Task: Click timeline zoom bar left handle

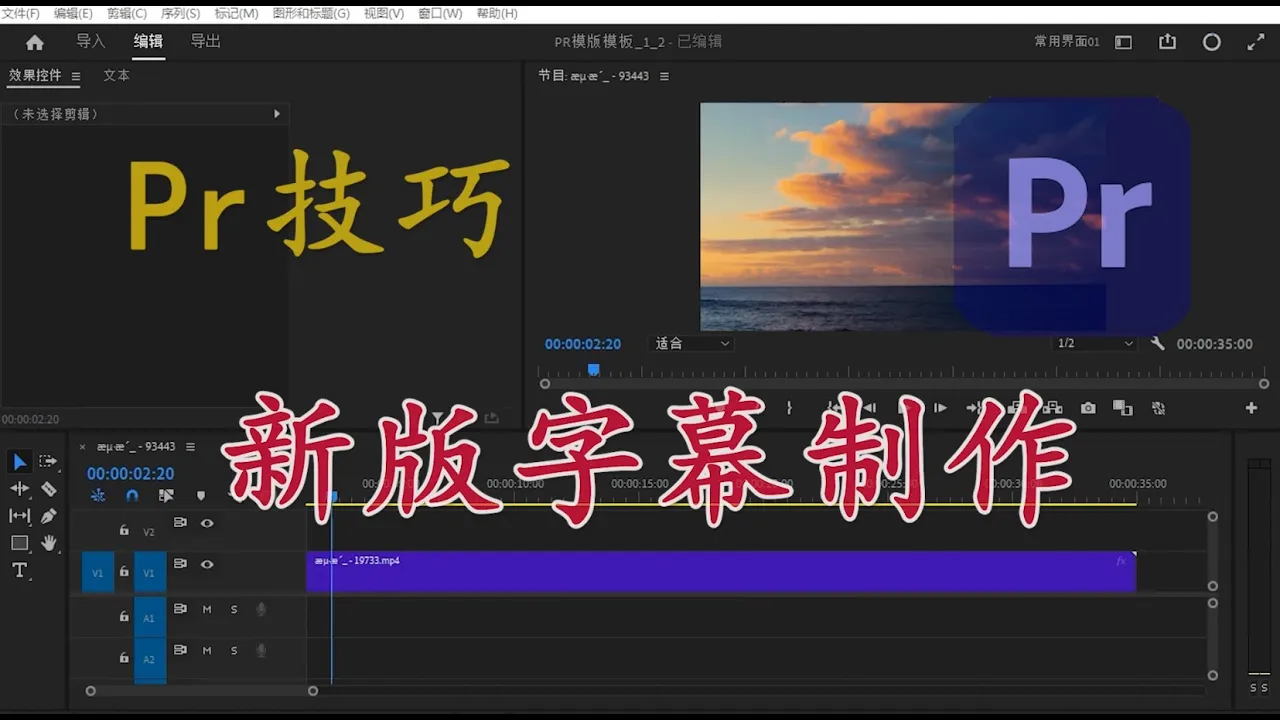Action: (91, 690)
